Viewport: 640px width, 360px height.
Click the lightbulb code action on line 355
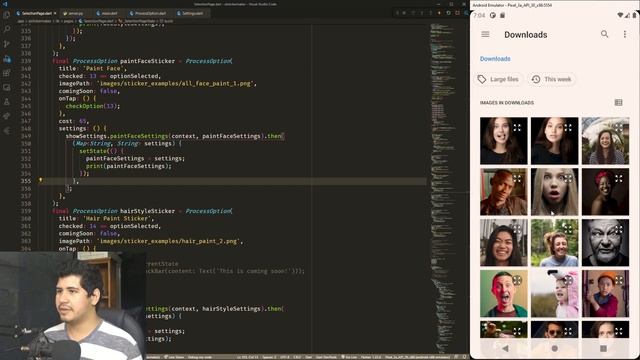(40, 180)
